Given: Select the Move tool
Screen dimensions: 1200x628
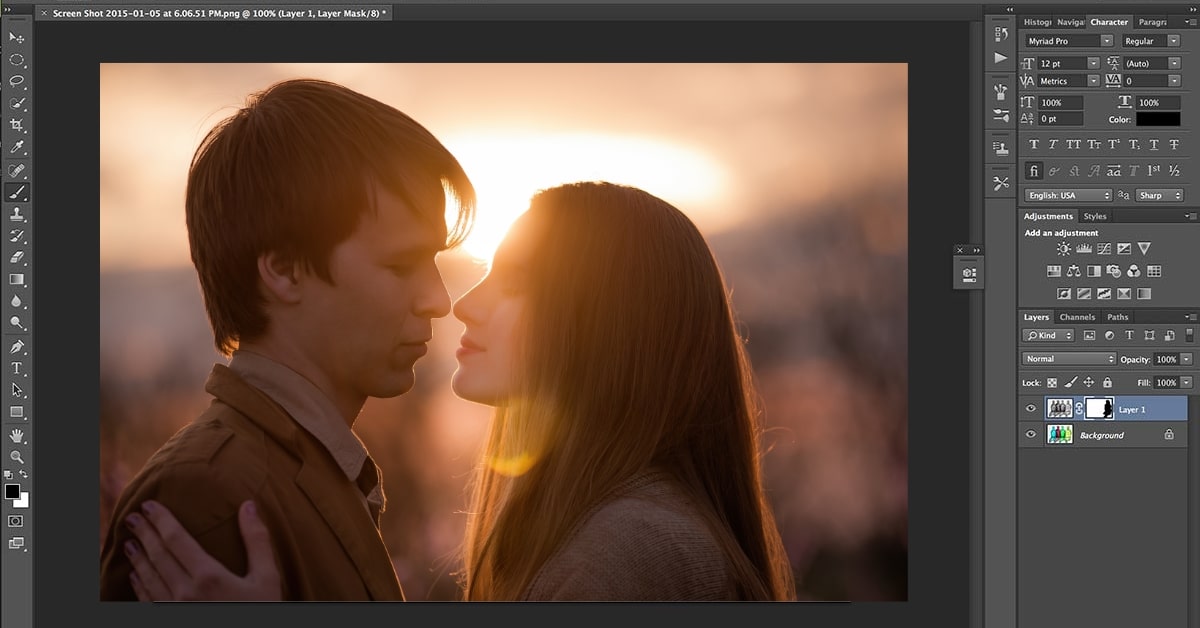Looking at the screenshot, I should coord(17,38).
